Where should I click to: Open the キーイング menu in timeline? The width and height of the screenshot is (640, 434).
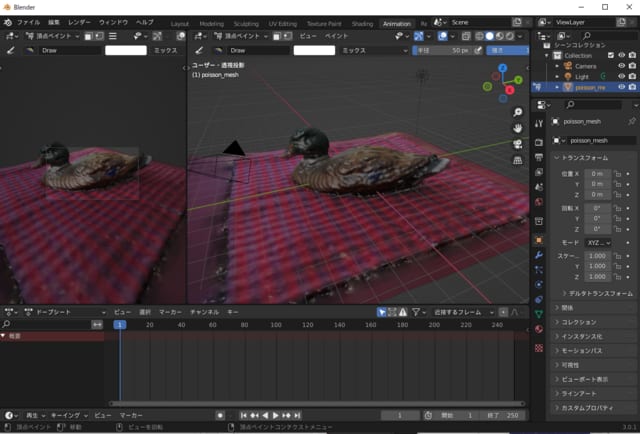tap(66, 415)
